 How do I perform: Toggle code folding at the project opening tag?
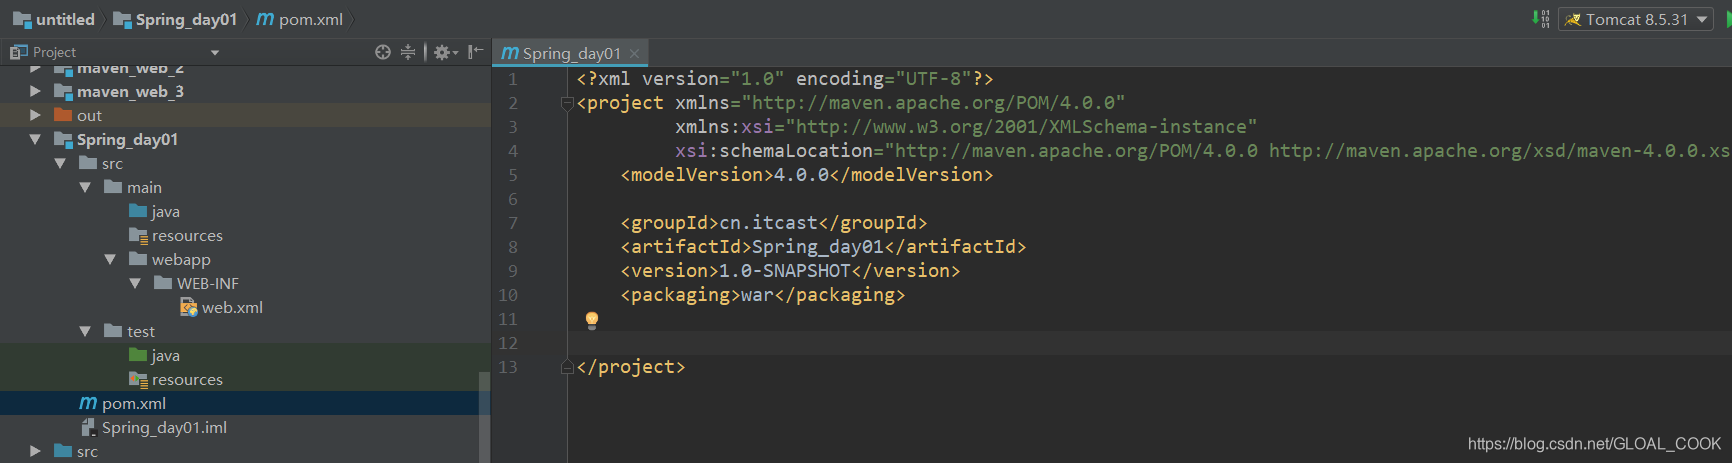(x=567, y=103)
